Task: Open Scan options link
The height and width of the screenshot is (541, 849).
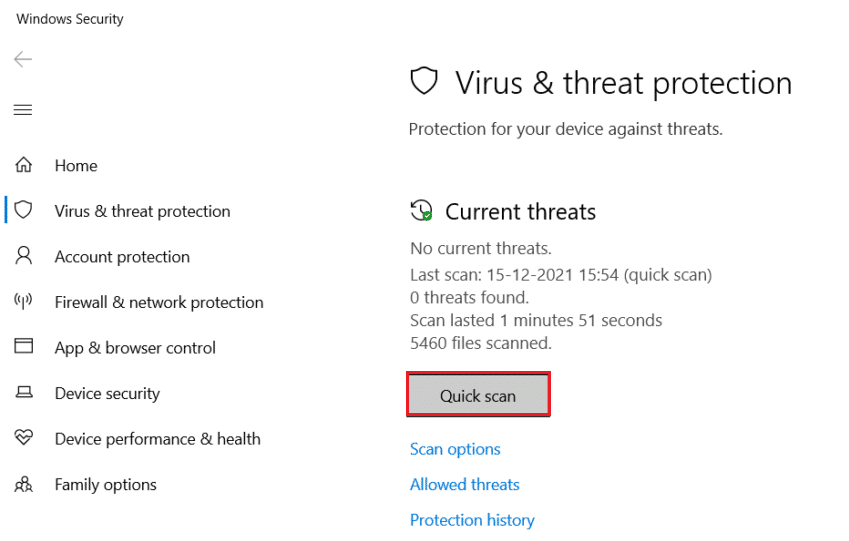Action: [455, 449]
